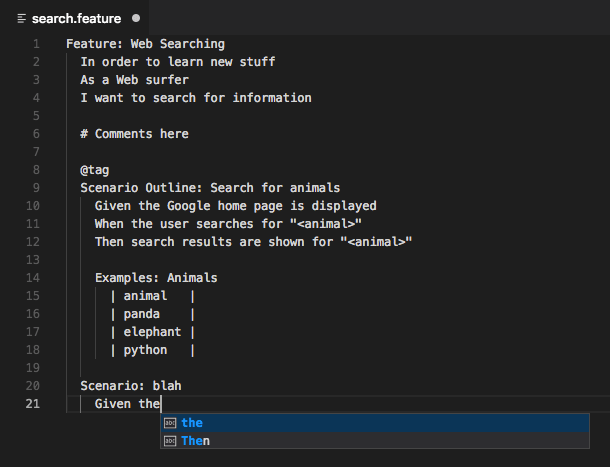610x467 pixels.
Task: Click the '# Comments here' line
Action: point(134,134)
